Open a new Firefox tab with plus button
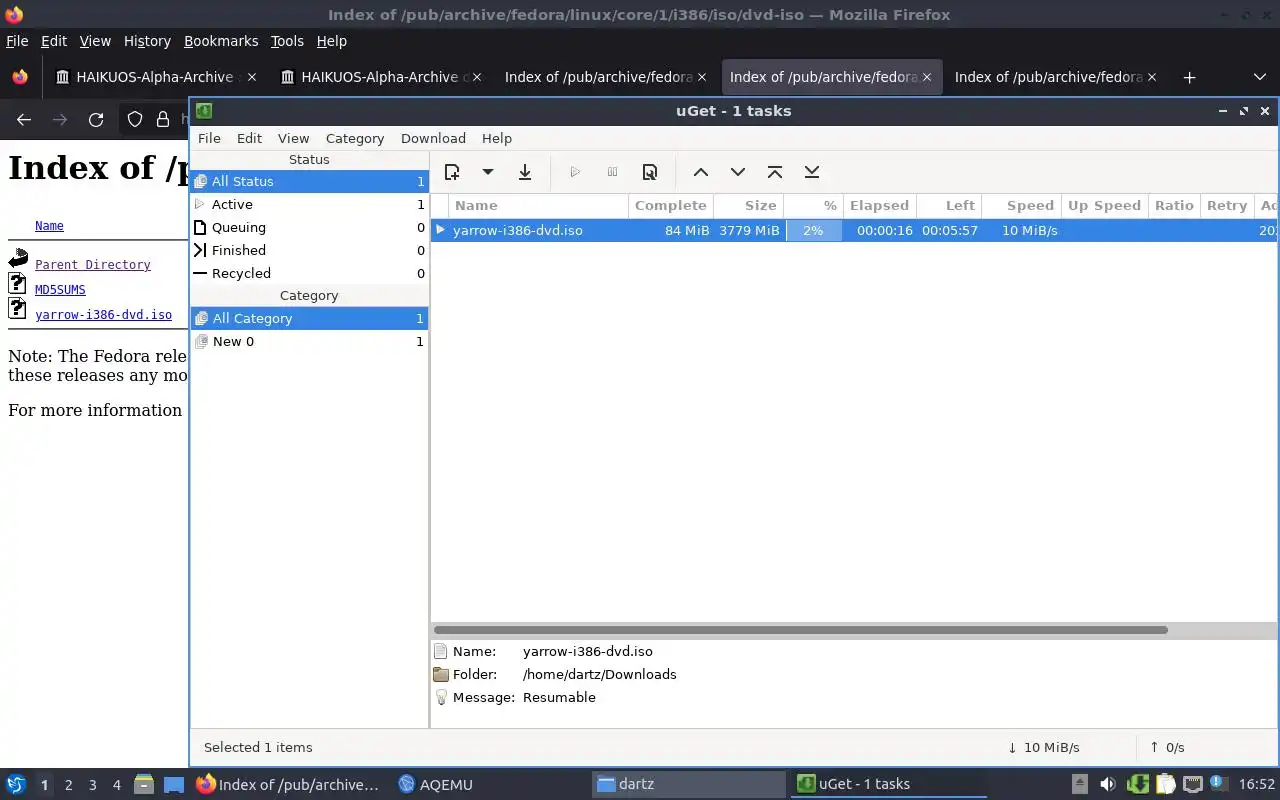This screenshot has height=800, width=1280. pos(1189,77)
